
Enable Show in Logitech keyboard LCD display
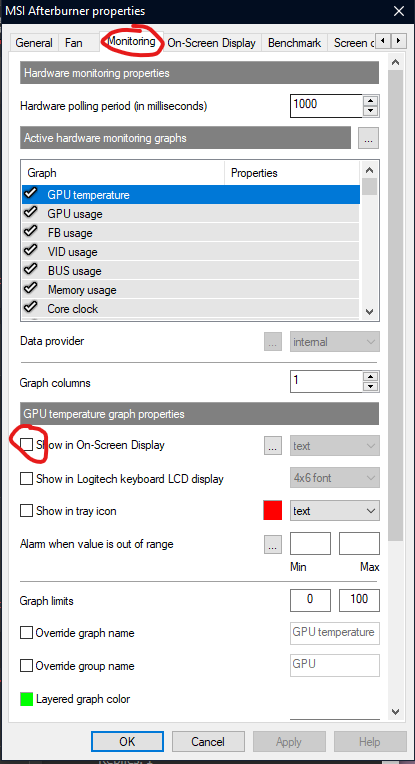coord(26,478)
